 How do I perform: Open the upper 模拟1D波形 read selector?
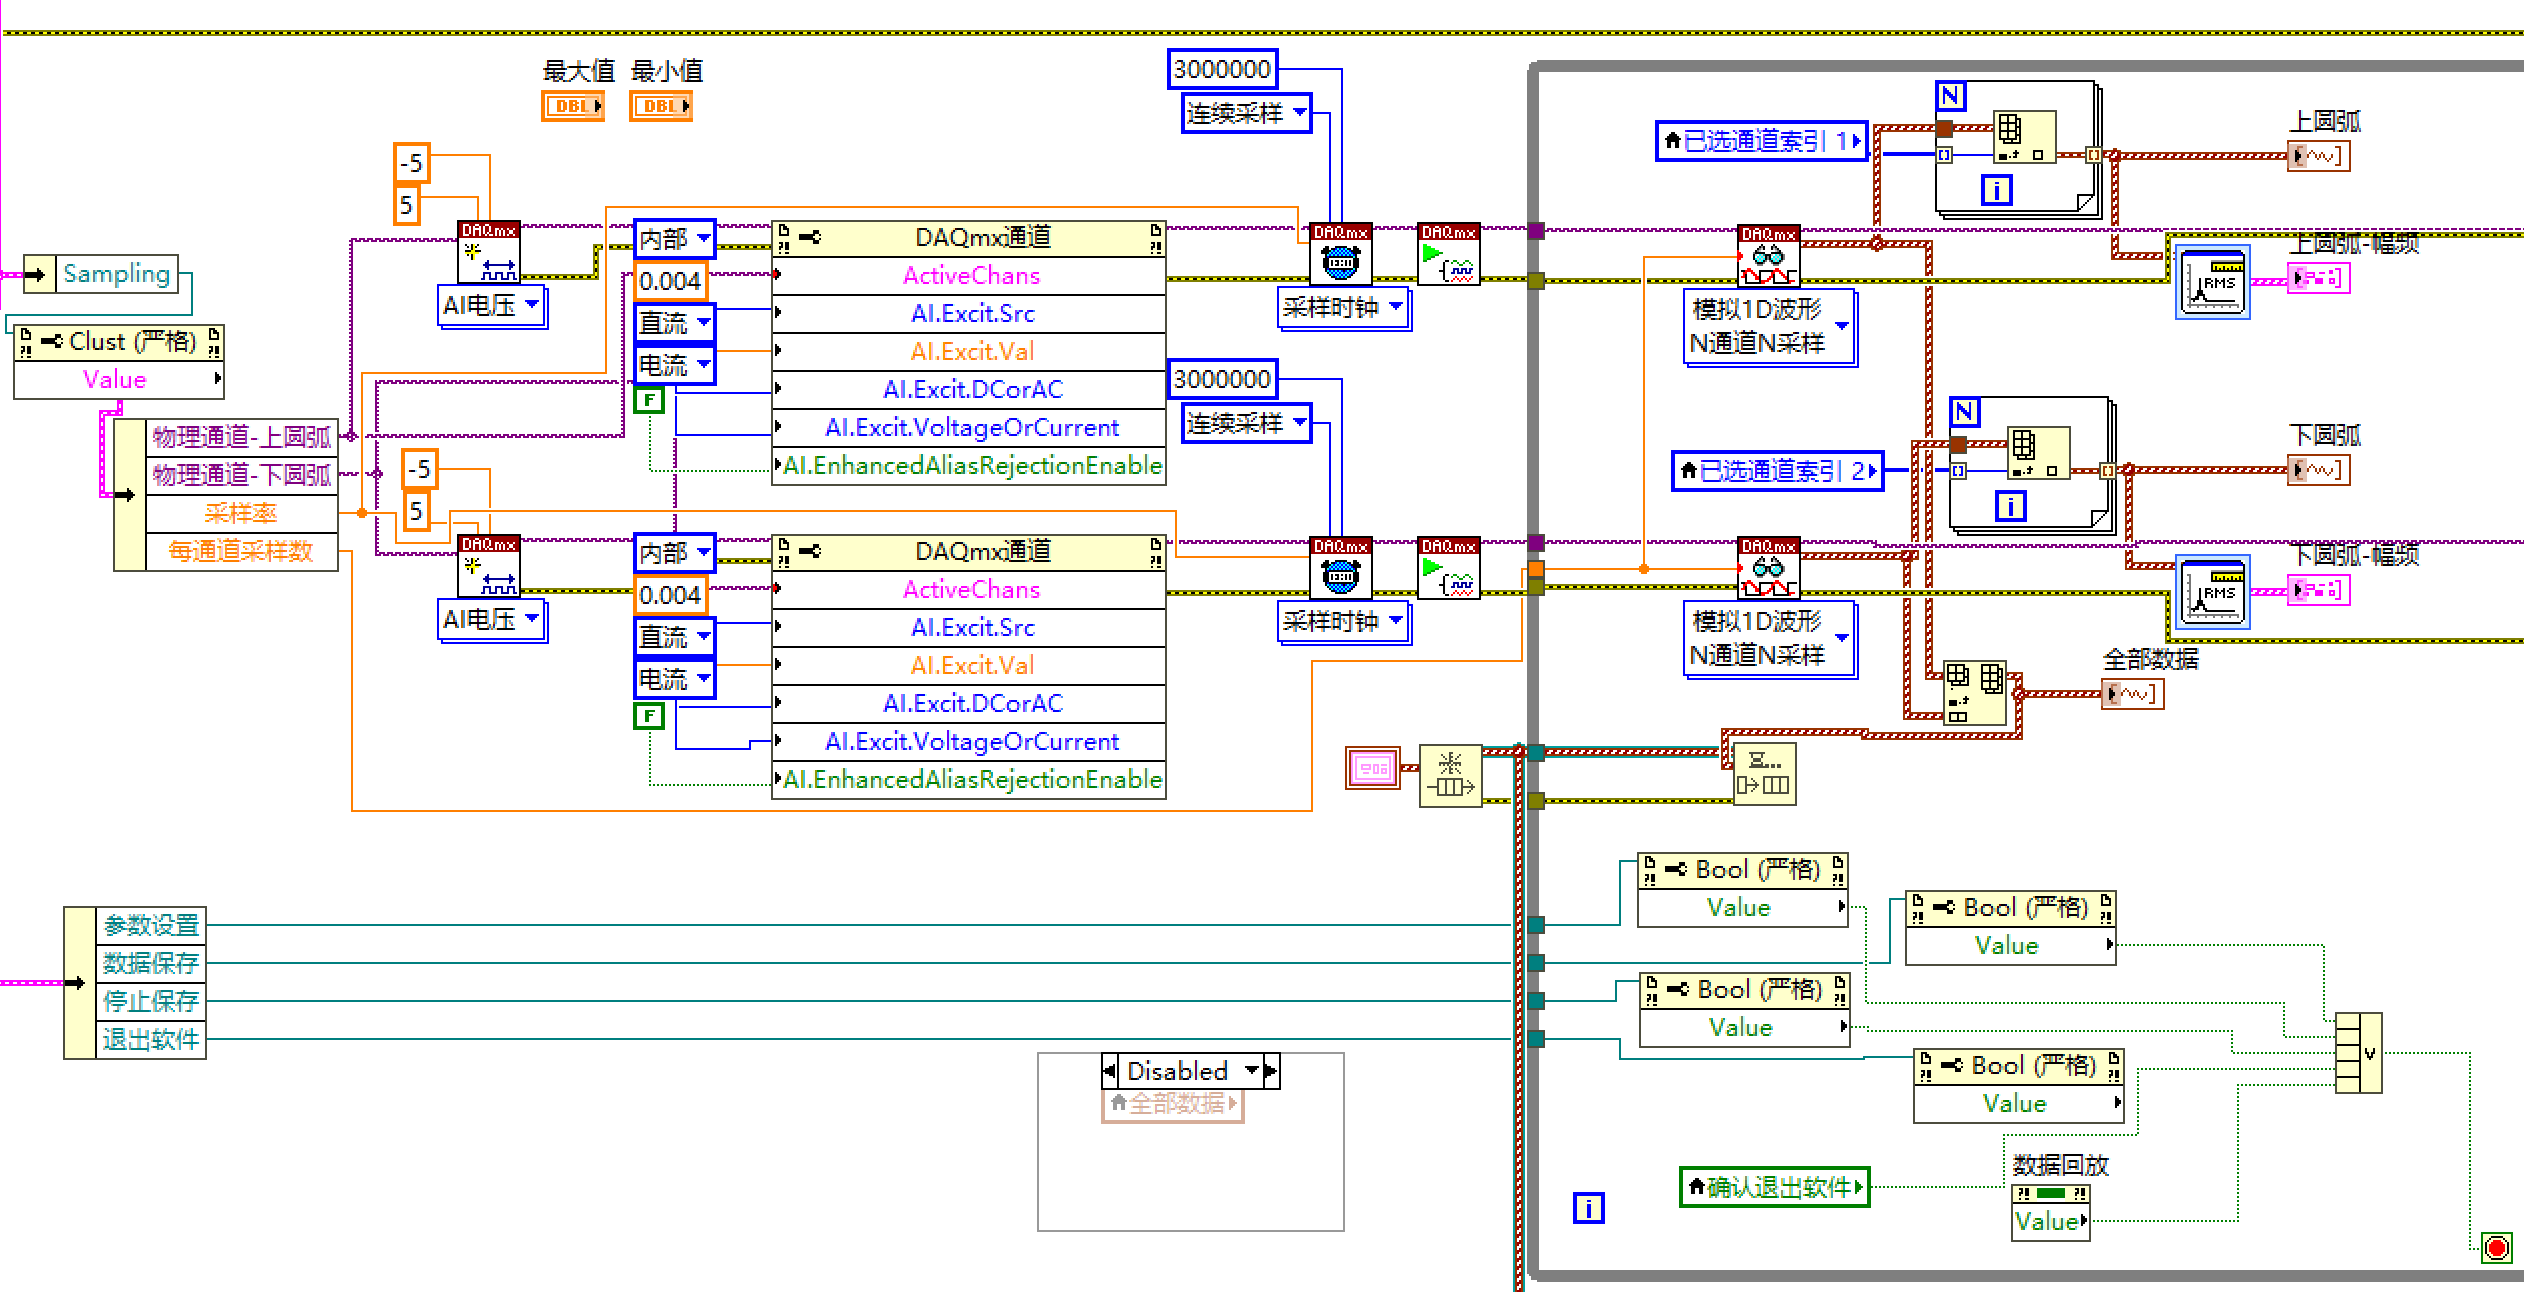point(1770,328)
